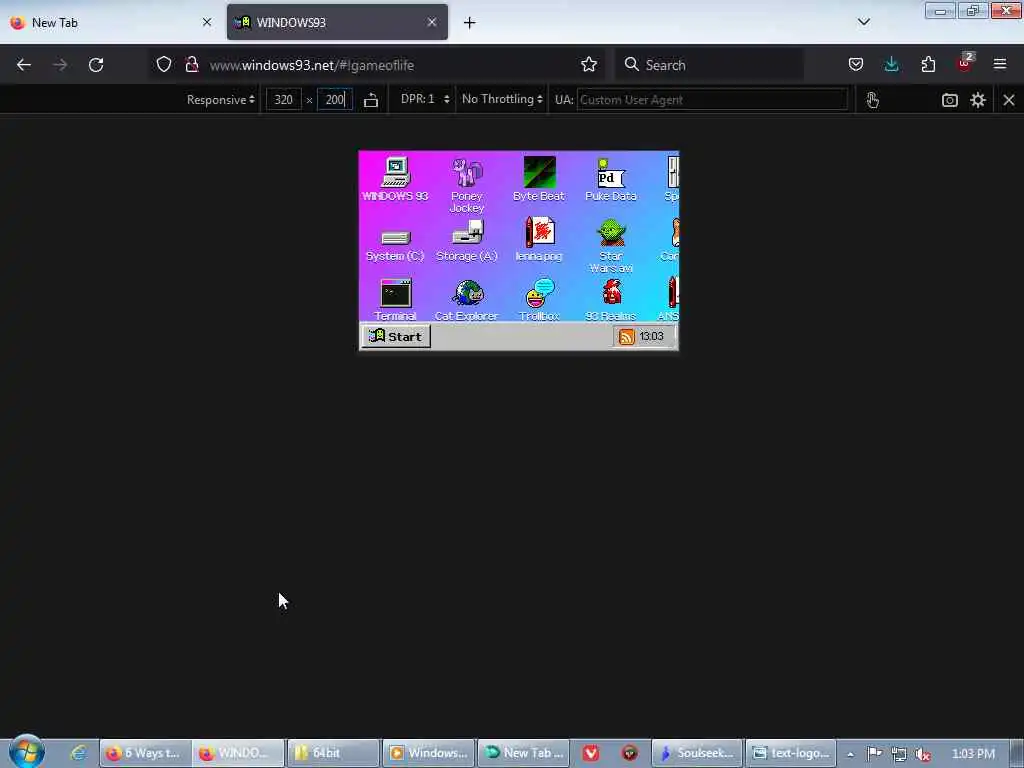The width and height of the screenshot is (1024, 768).
Task: Take a screenshot of the viewport
Action: pyautogui.click(x=950, y=100)
